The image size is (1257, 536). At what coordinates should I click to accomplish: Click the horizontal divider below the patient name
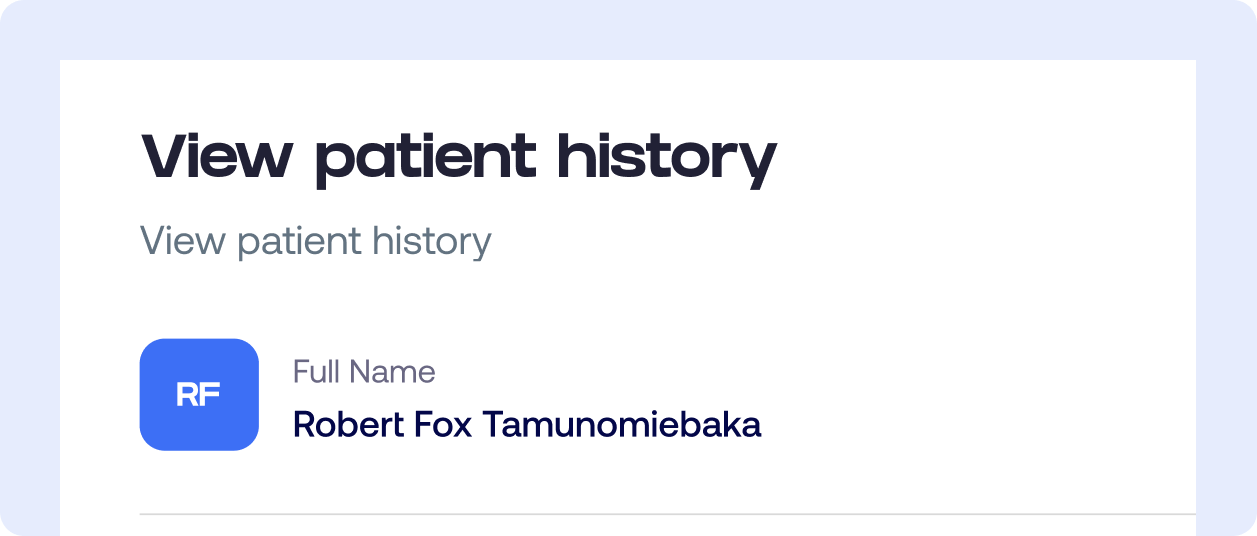tap(667, 514)
